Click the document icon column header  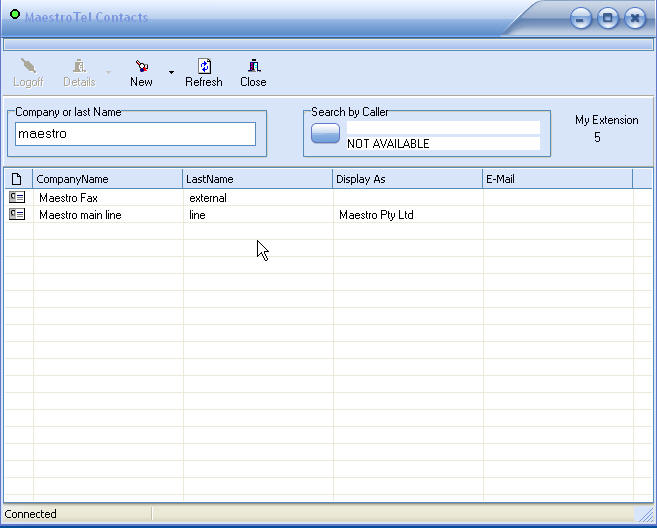coord(17,179)
